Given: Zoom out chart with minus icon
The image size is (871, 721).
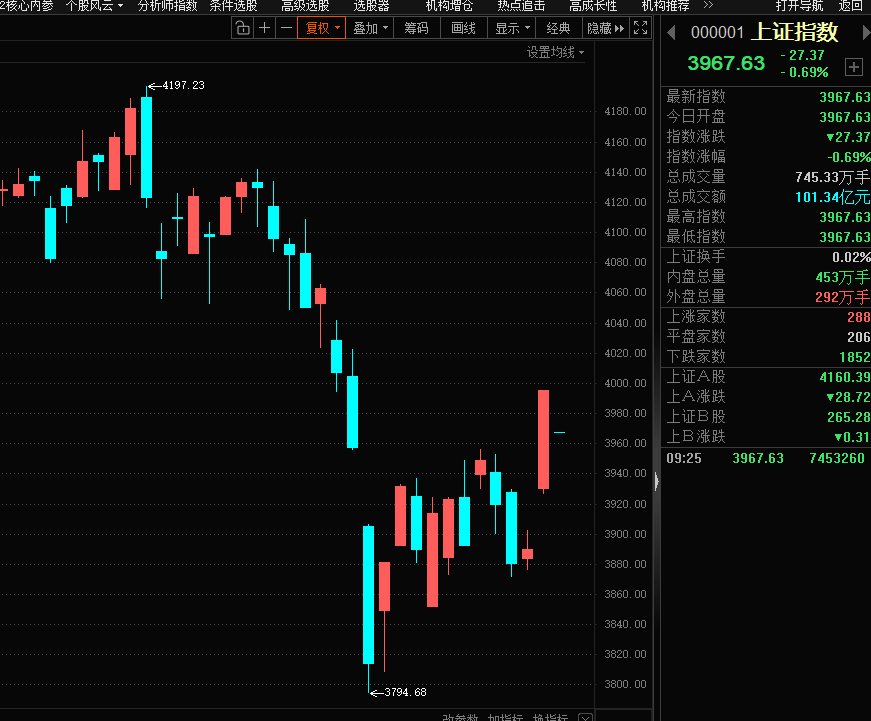Looking at the screenshot, I should [x=286, y=28].
